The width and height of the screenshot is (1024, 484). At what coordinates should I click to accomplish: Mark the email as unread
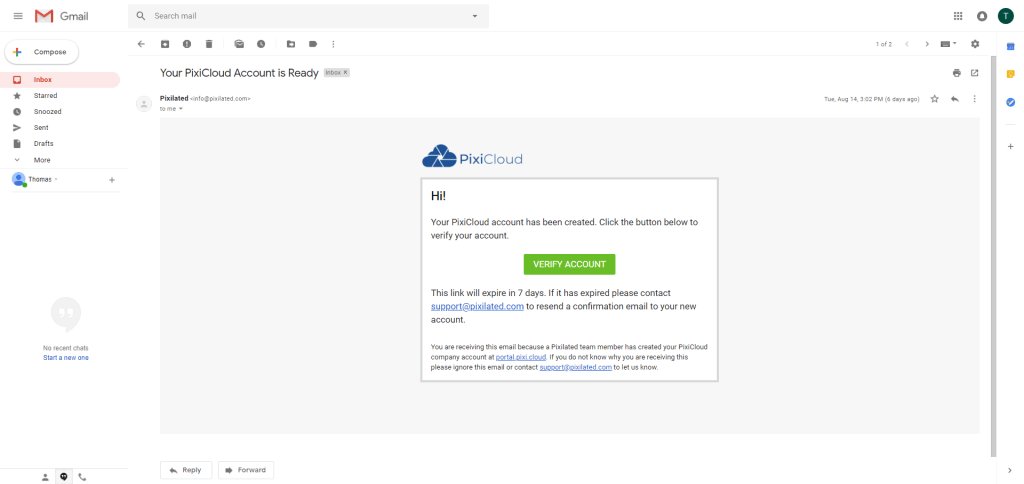[x=239, y=44]
